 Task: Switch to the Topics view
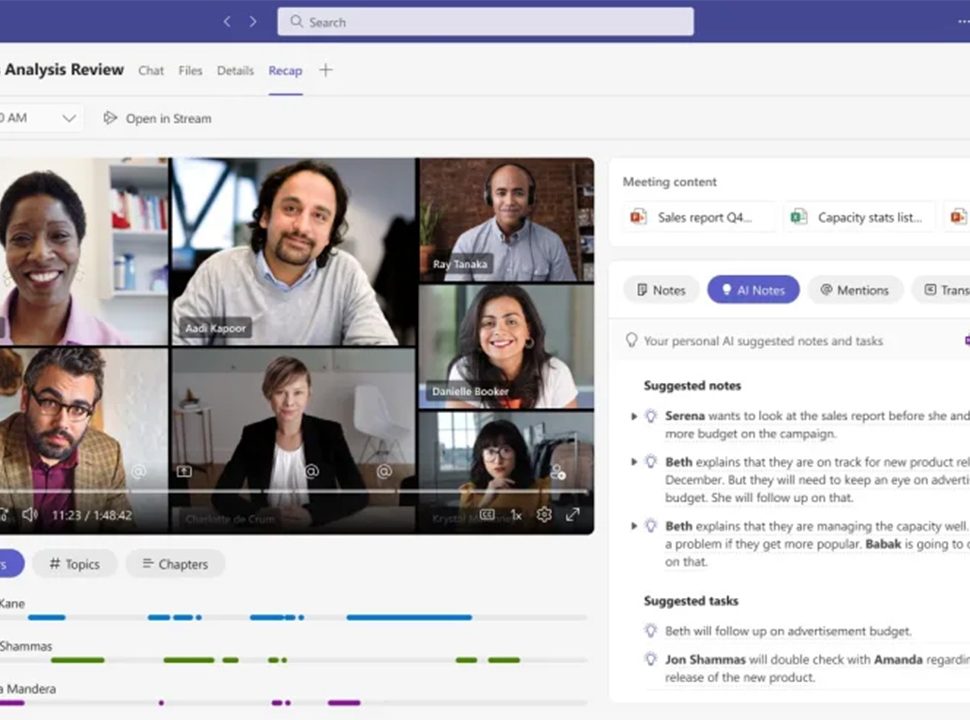coord(74,564)
